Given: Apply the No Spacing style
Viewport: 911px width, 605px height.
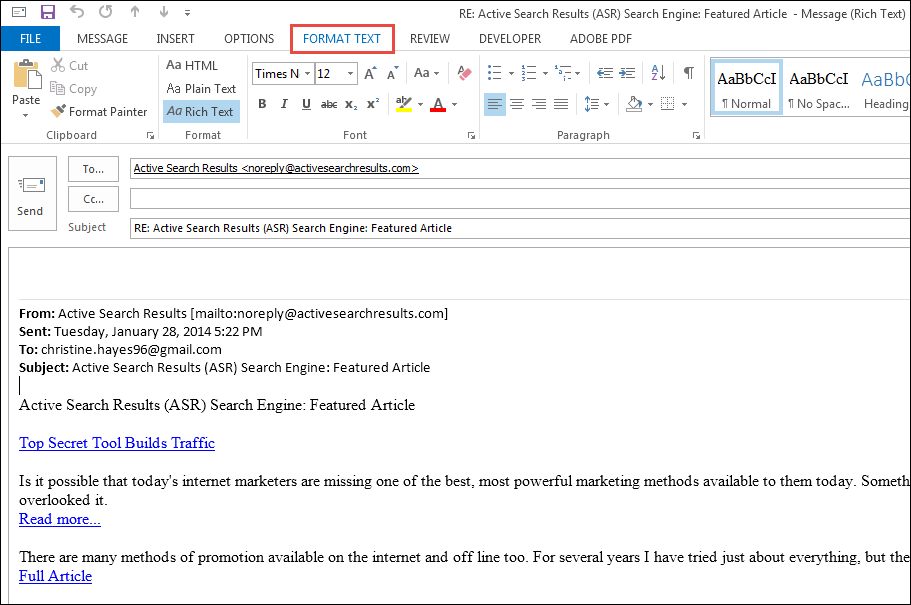Looking at the screenshot, I should coord(819,87).
